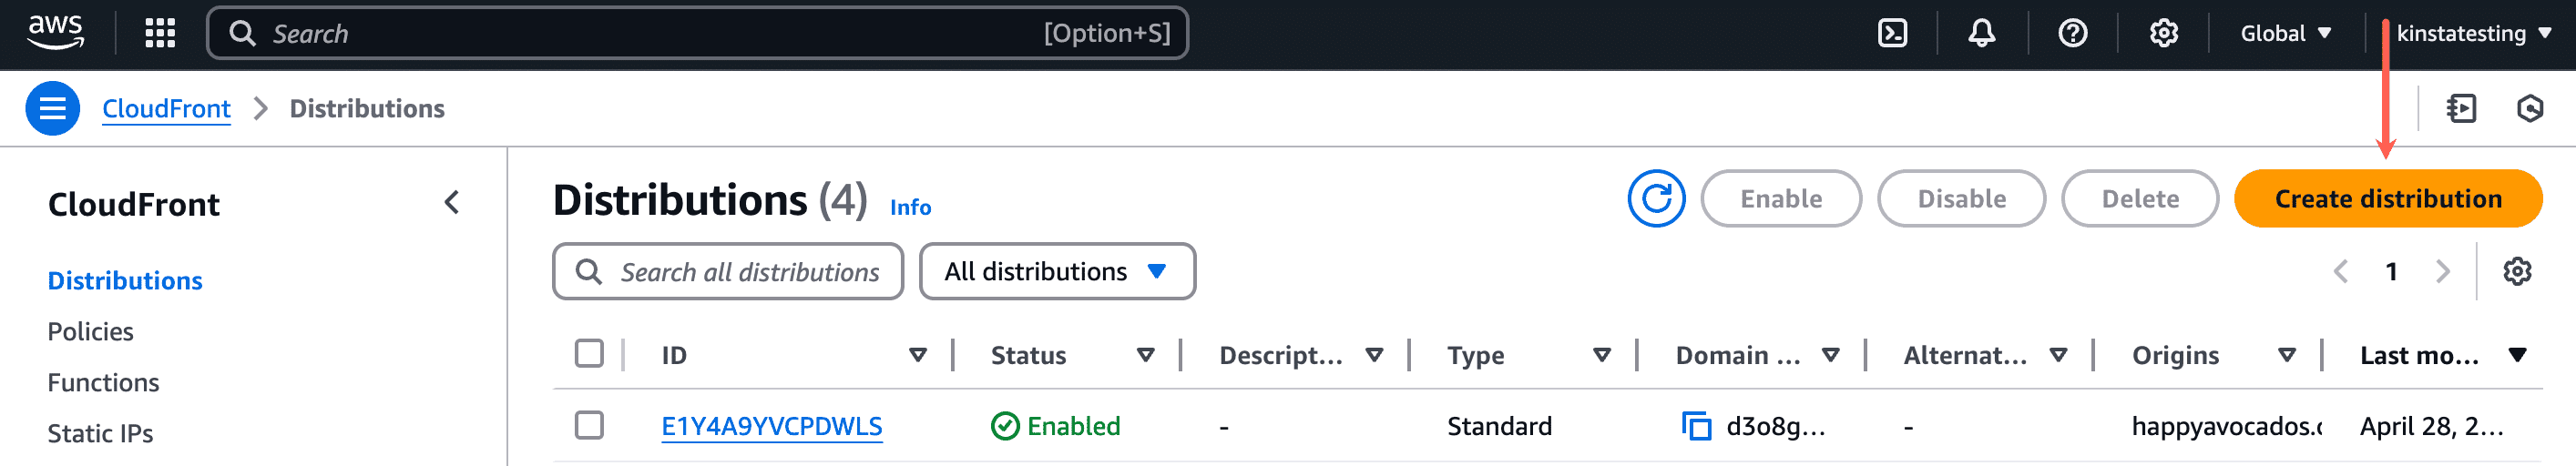Open notifications bell
Image resolution: width=2576 pixels, height=466 pixels.
[x=1981, y=33]
